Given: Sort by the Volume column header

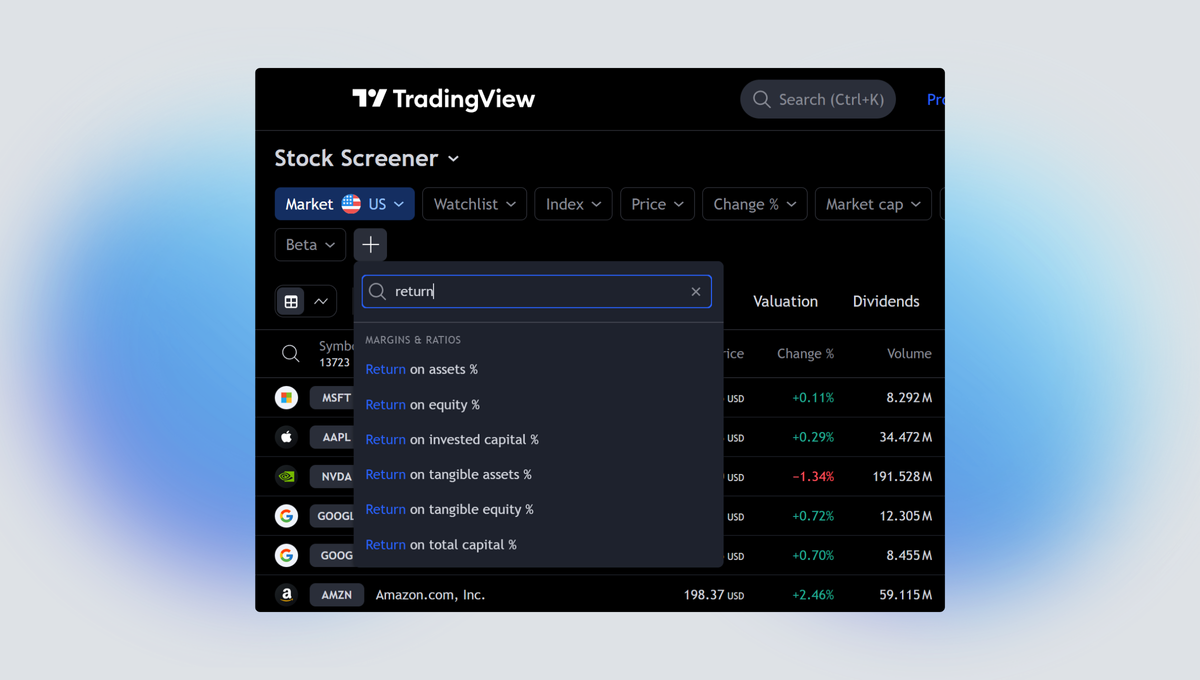Looking at the screenshot, I should click(x=909, y=353).
